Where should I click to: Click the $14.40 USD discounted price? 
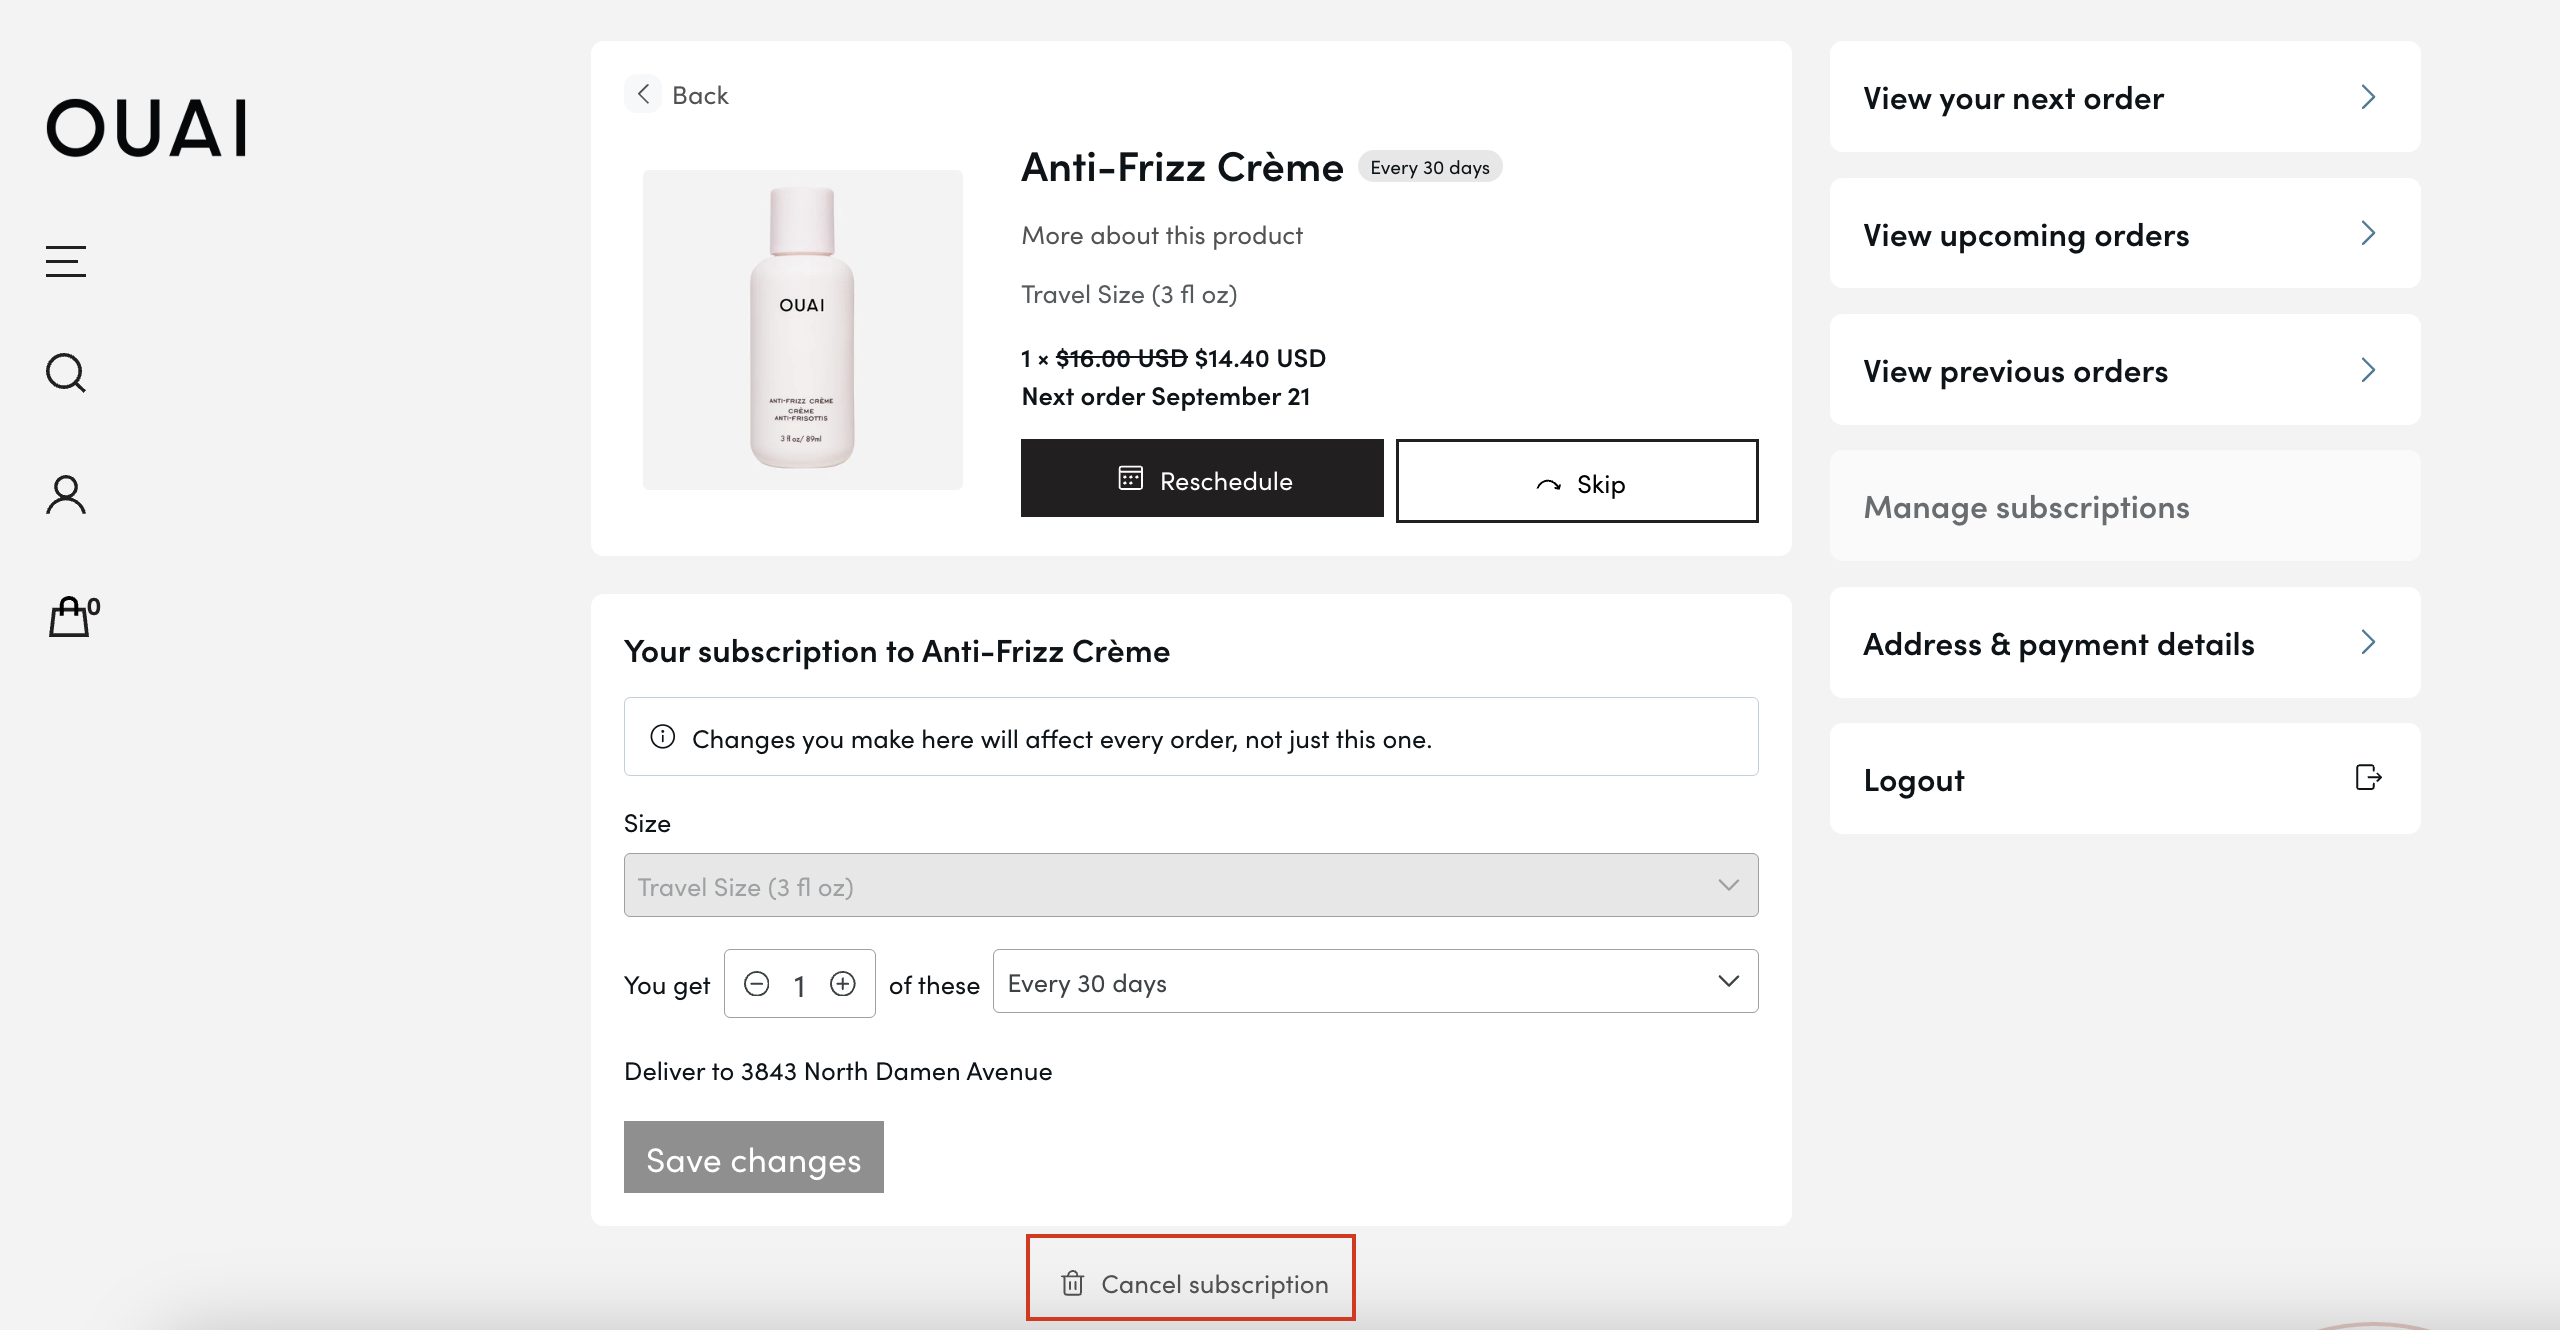click(1260, 358)
